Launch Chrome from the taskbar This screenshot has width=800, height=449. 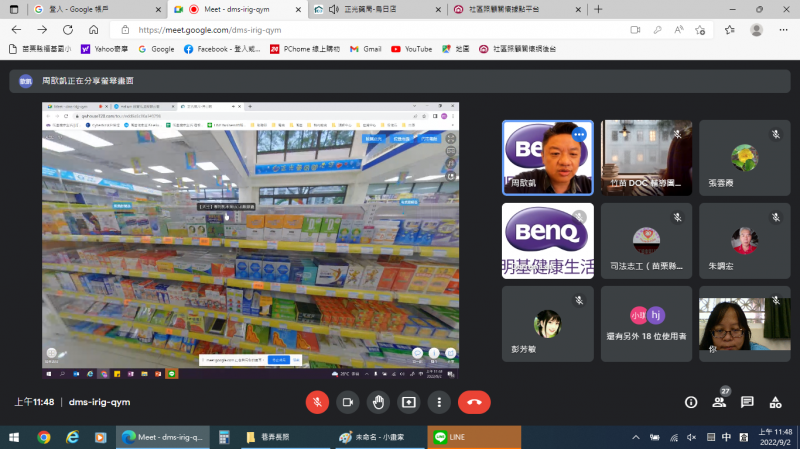[44, 437]
